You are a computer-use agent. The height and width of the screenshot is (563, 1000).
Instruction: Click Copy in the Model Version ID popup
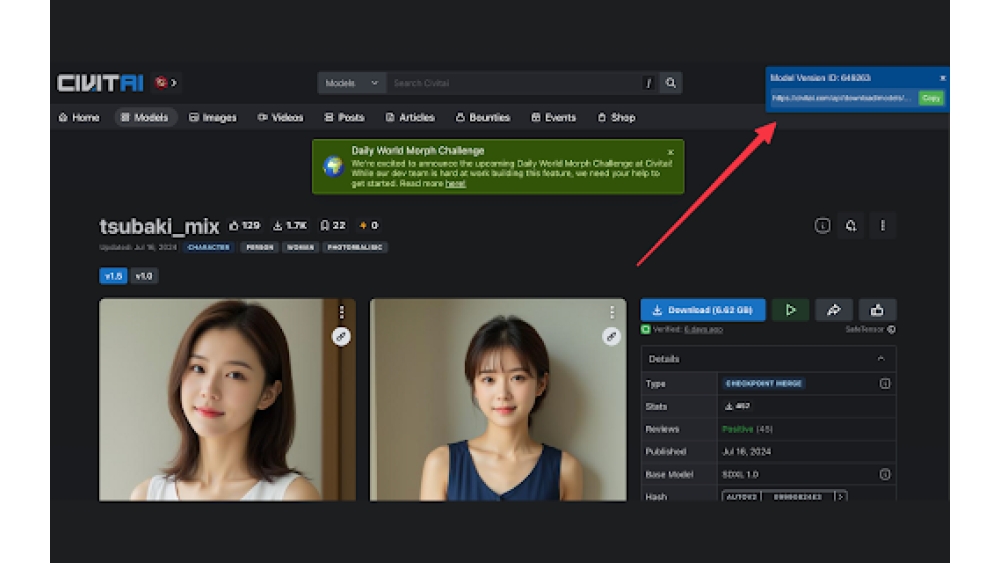931,98
